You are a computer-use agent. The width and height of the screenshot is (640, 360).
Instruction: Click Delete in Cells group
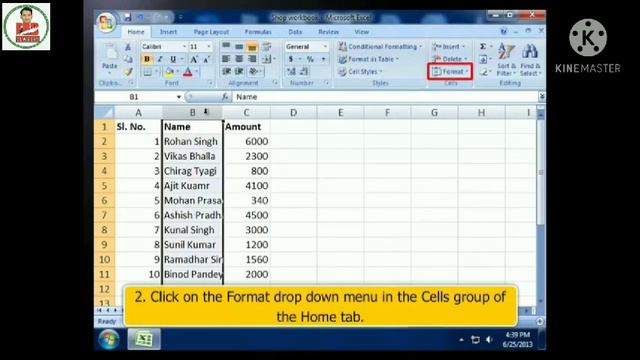click(x=449, y=59)
